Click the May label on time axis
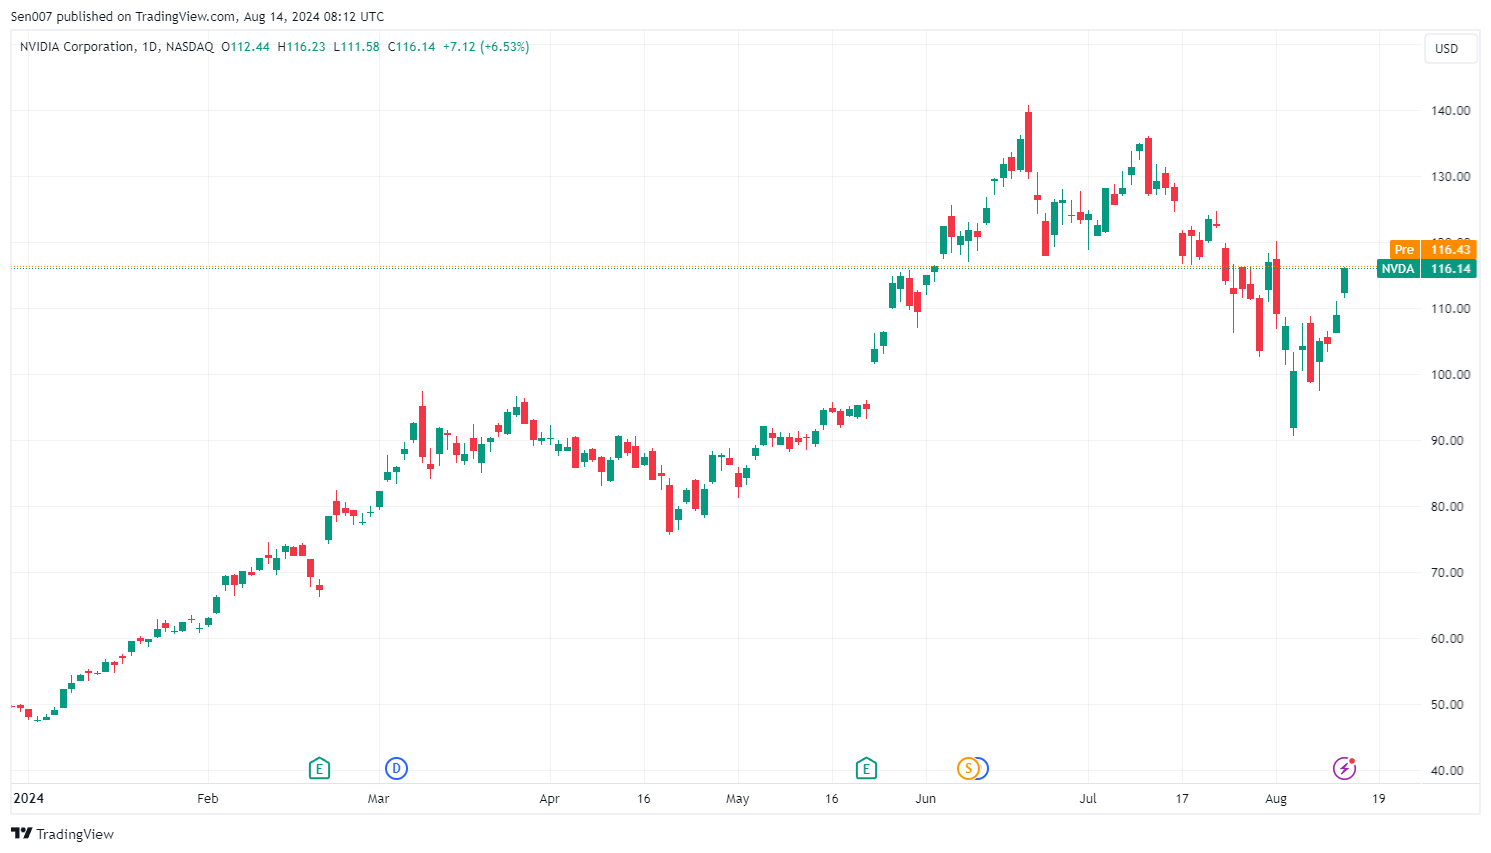This screenshot has width=1491, height=853. [737, 798]
